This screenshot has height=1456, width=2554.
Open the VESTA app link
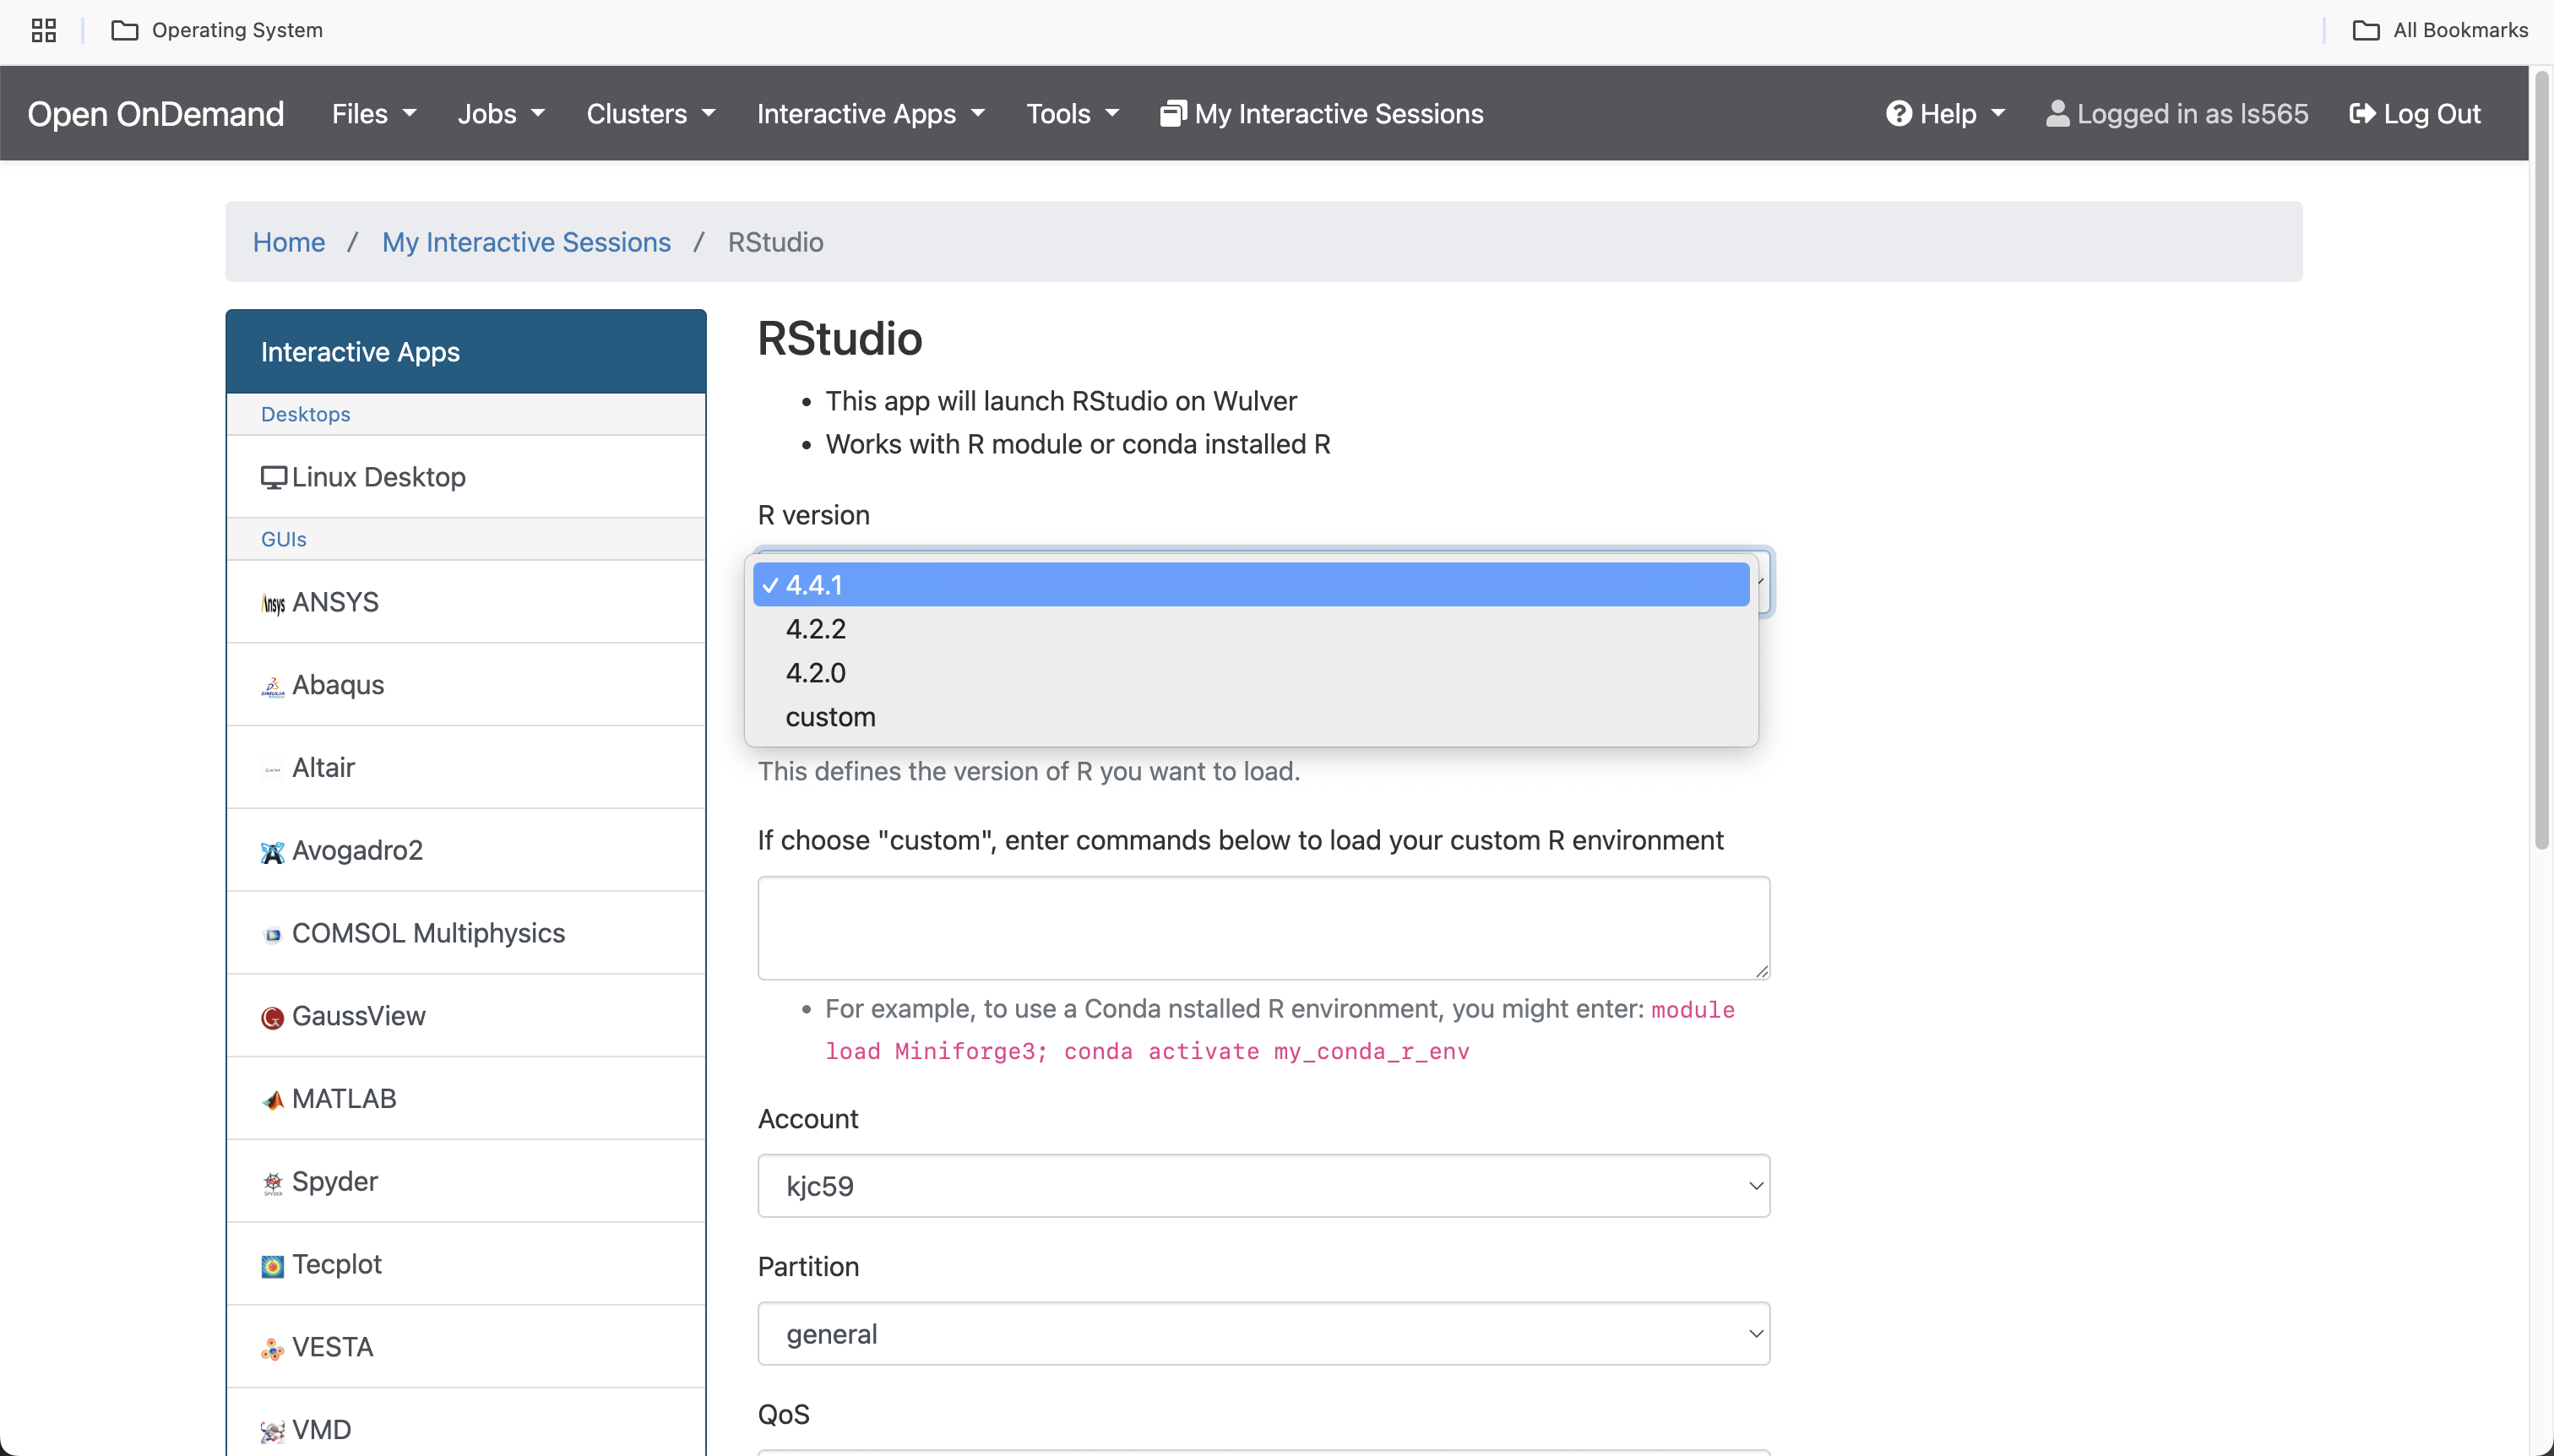[466, 1347]
